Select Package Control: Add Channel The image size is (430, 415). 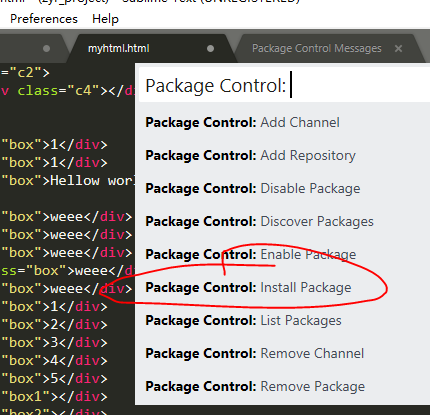(x=283, y=122)
